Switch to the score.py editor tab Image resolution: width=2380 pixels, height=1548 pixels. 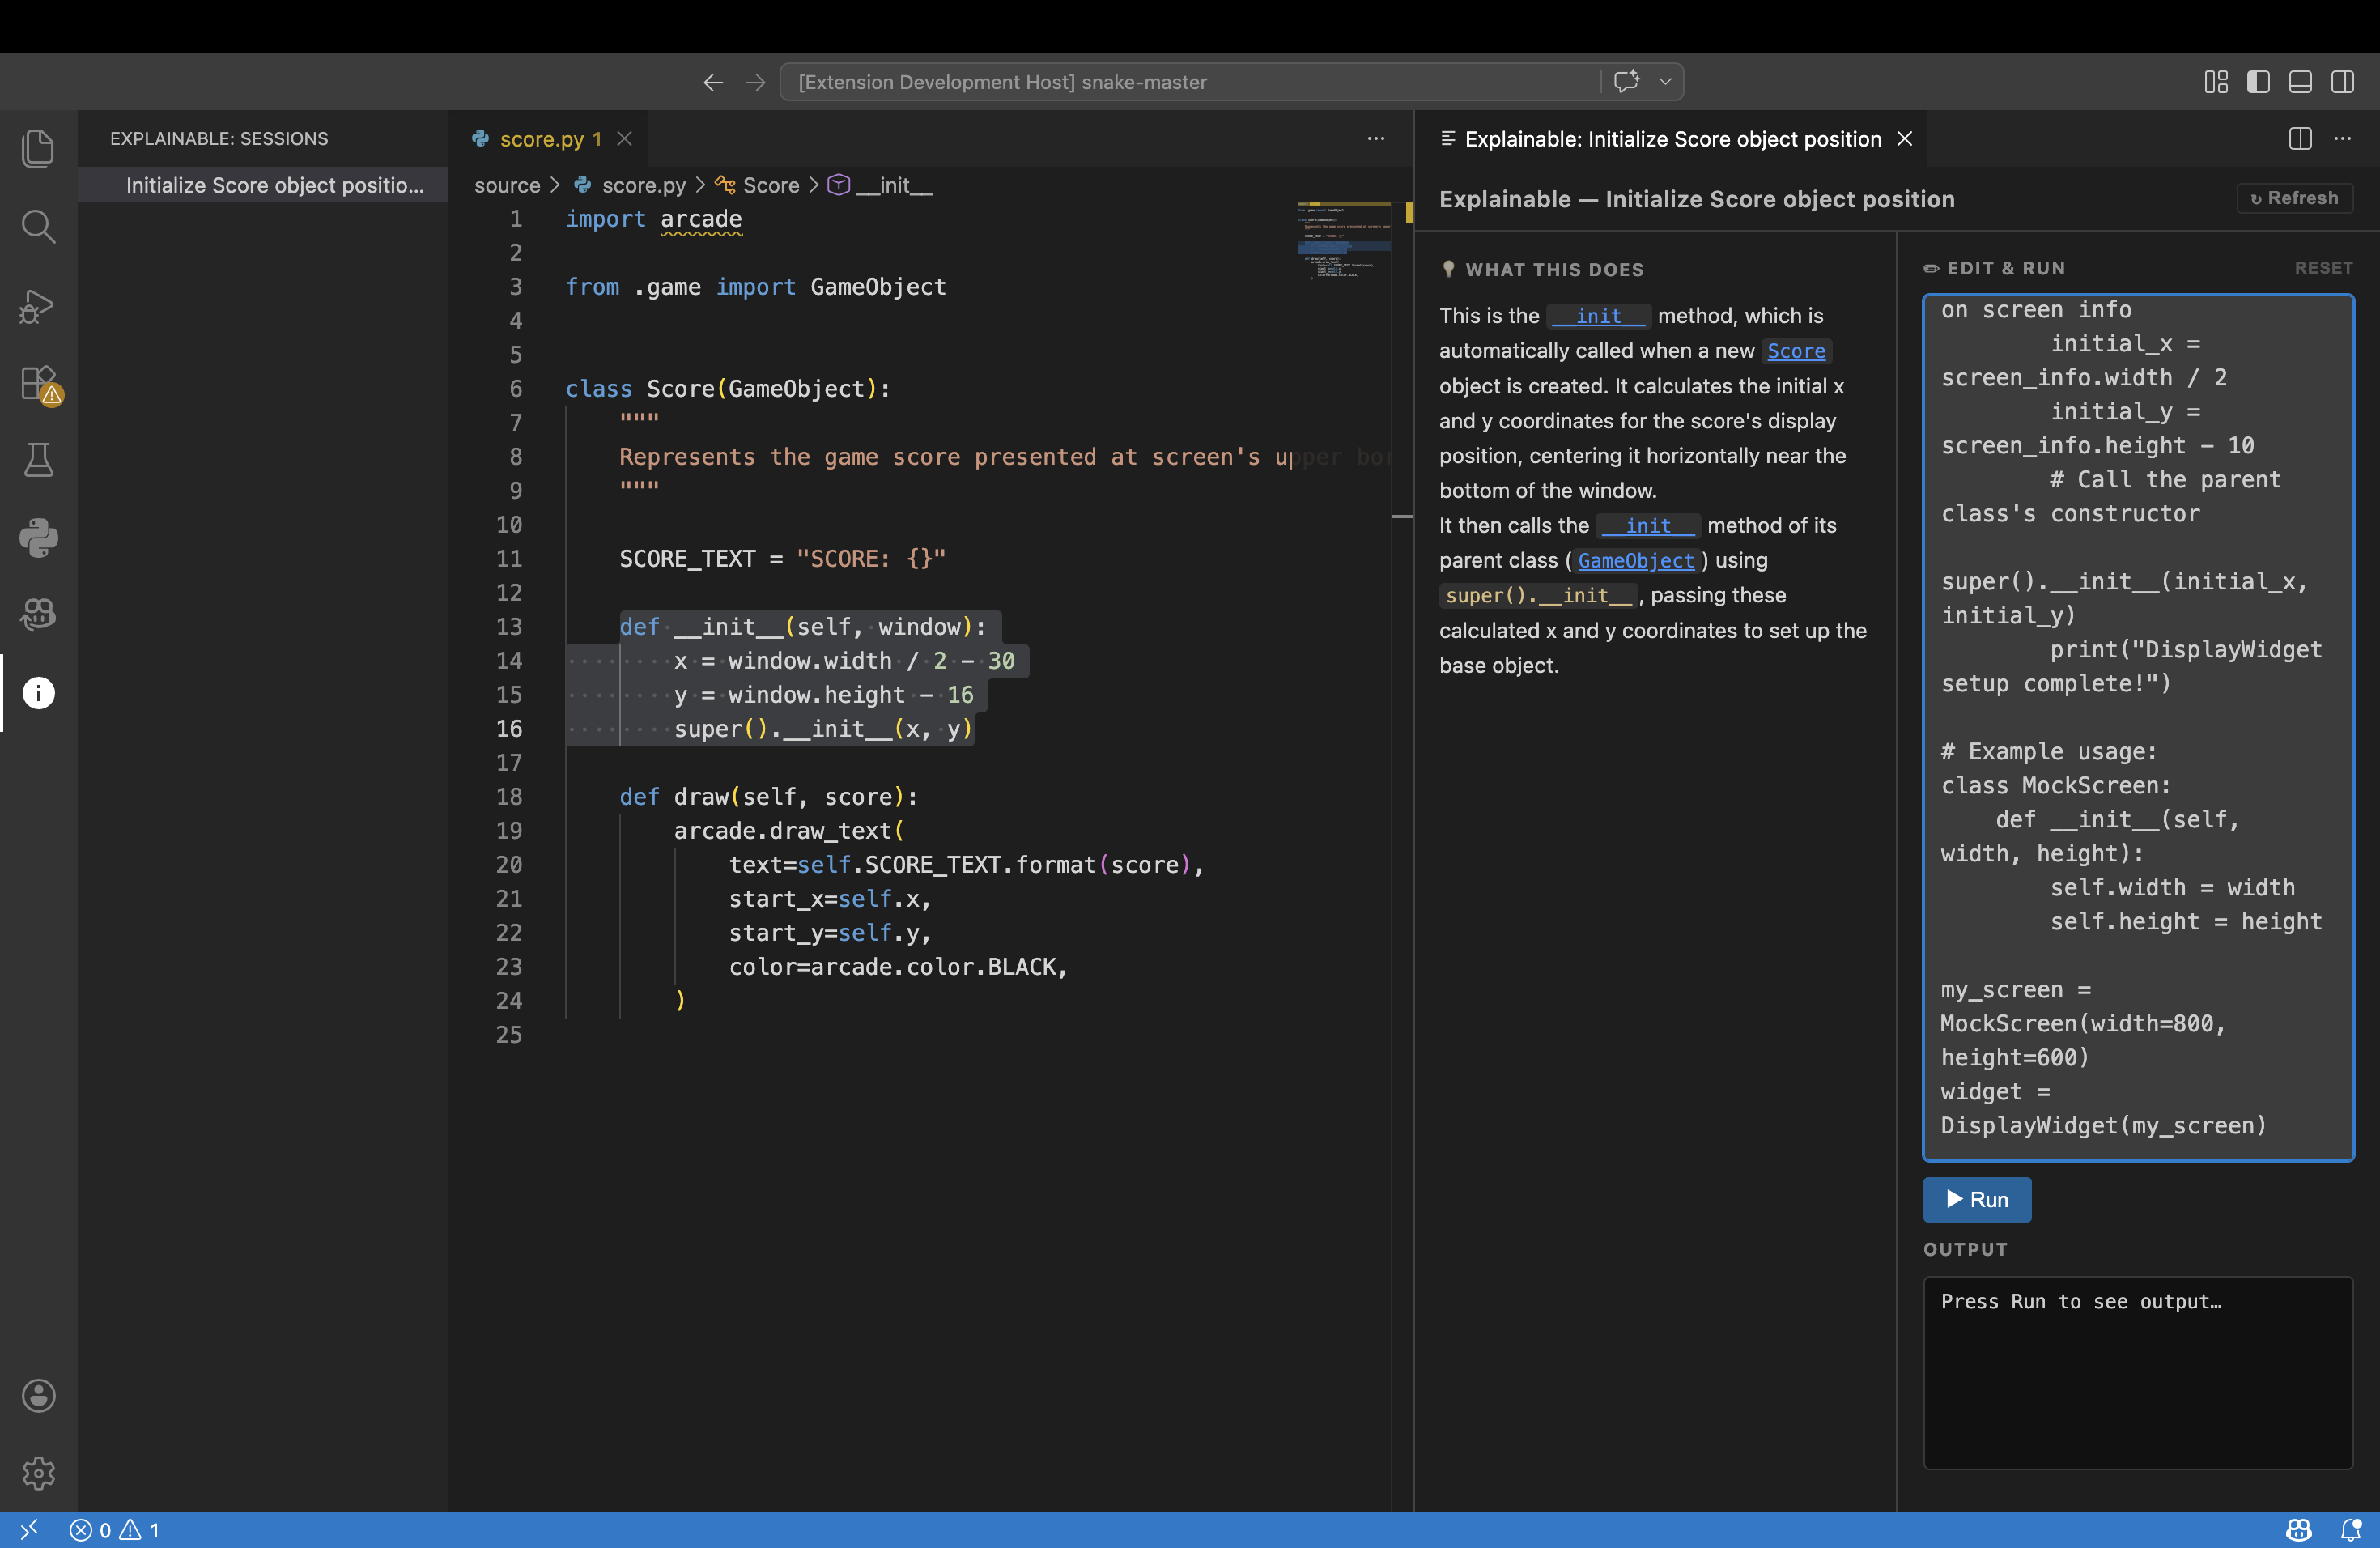(x=541, y=139)
